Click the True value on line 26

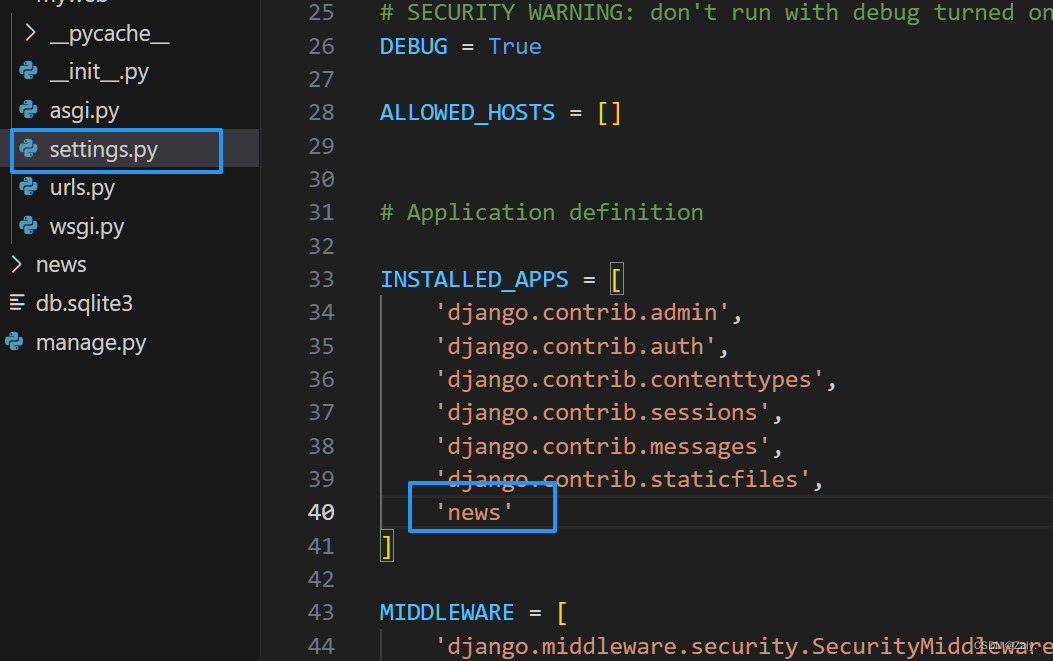point(515,46)
